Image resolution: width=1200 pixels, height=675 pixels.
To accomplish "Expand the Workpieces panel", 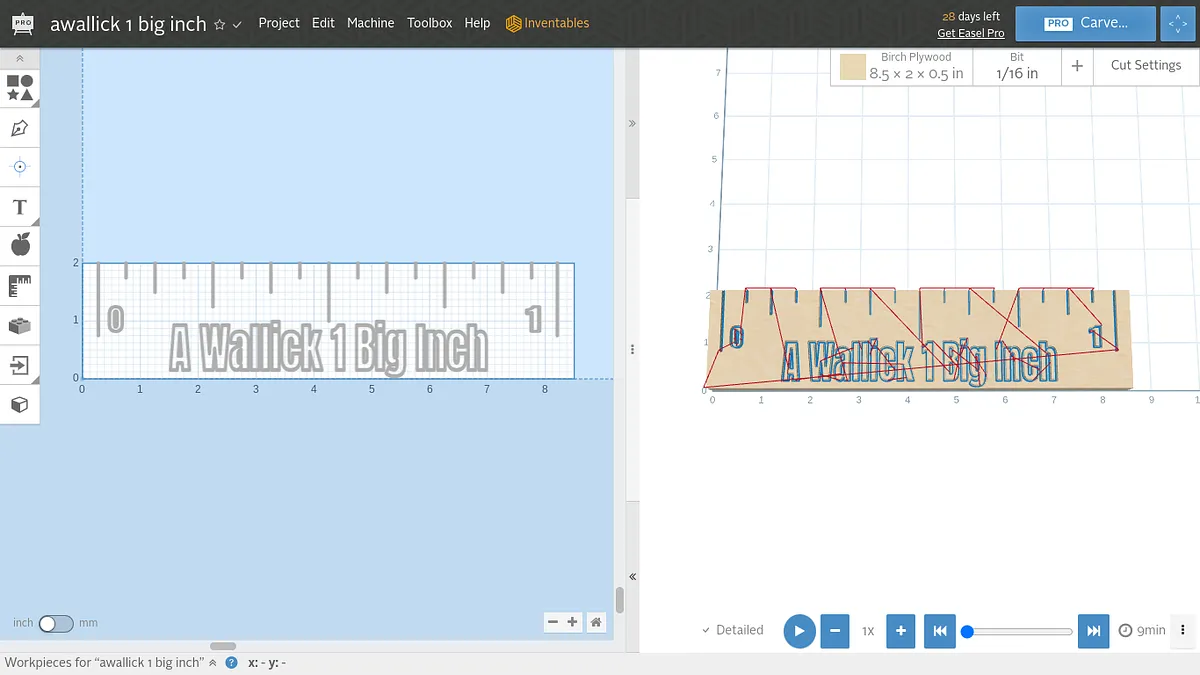I will (212, 662).
